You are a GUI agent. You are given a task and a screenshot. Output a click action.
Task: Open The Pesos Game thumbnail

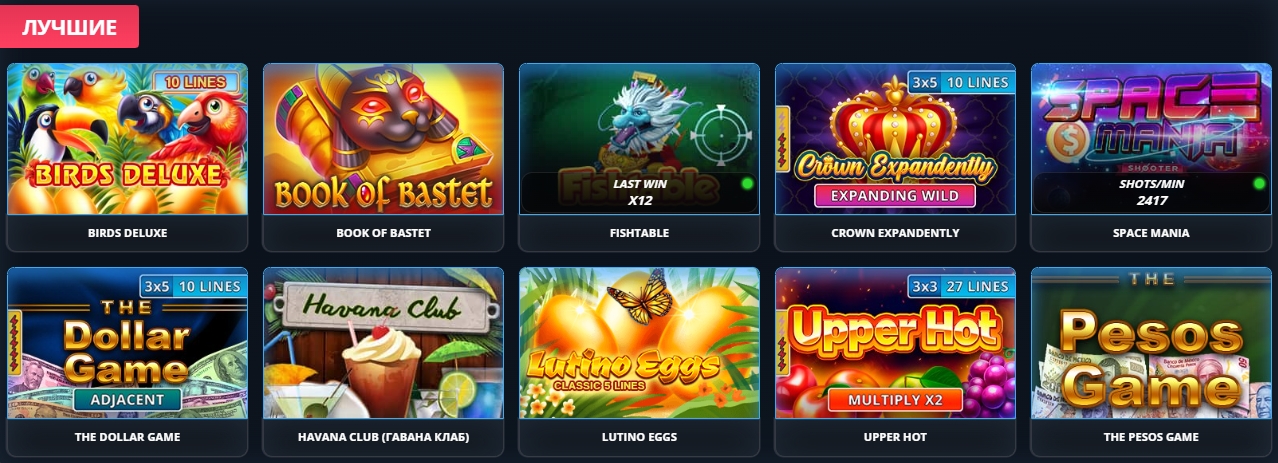1151,343
